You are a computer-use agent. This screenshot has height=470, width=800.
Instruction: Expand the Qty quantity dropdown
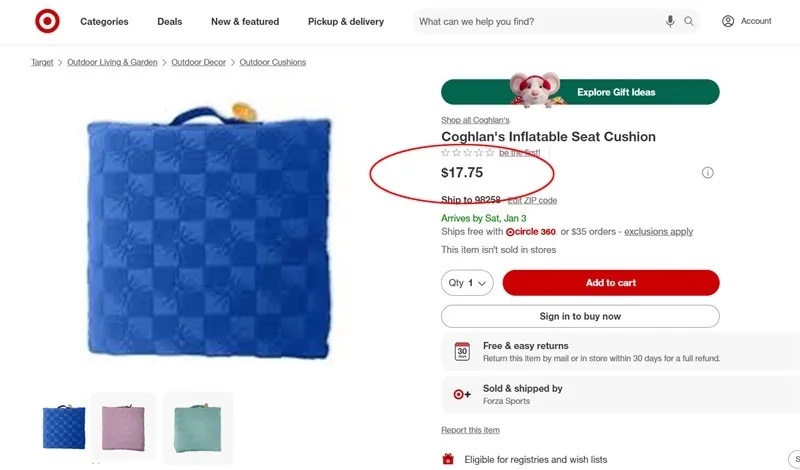(x=467, y=283)
